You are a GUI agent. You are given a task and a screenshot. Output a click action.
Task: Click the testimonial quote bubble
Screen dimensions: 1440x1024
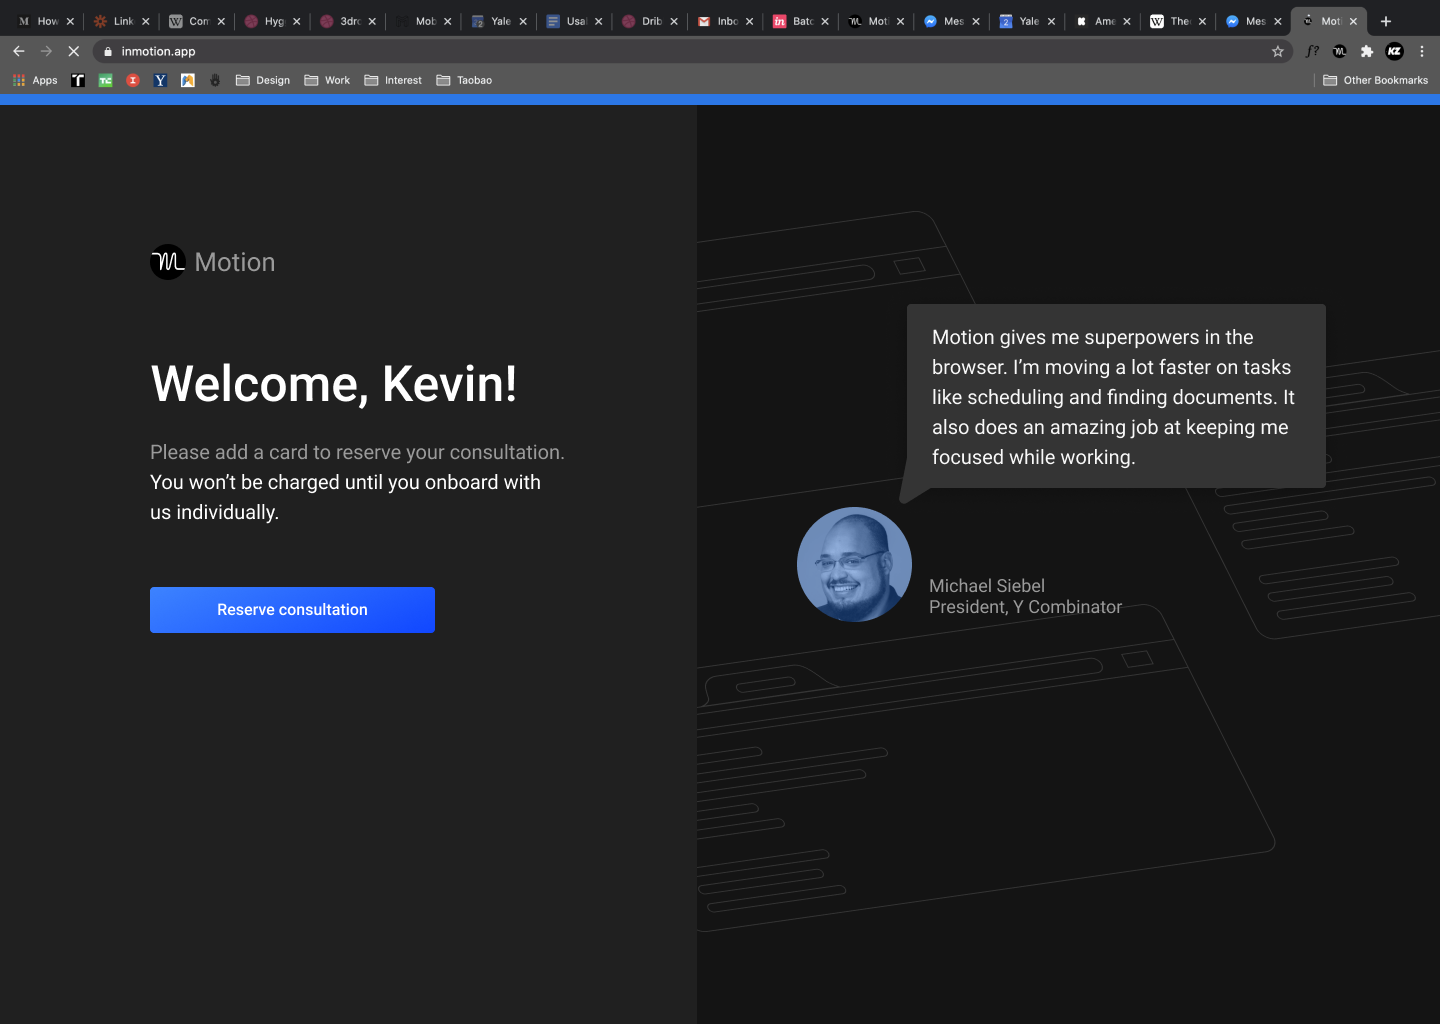[1116, 397]
